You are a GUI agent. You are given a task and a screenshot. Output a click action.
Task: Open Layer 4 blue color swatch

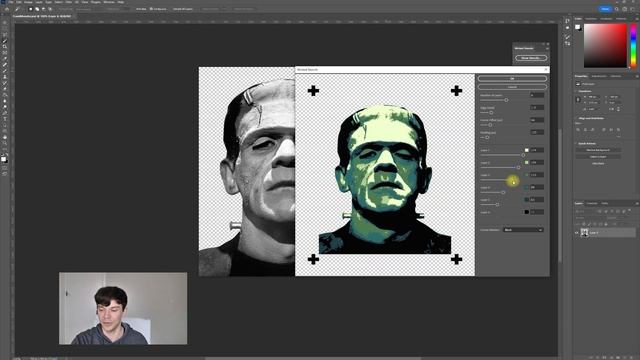527,187
